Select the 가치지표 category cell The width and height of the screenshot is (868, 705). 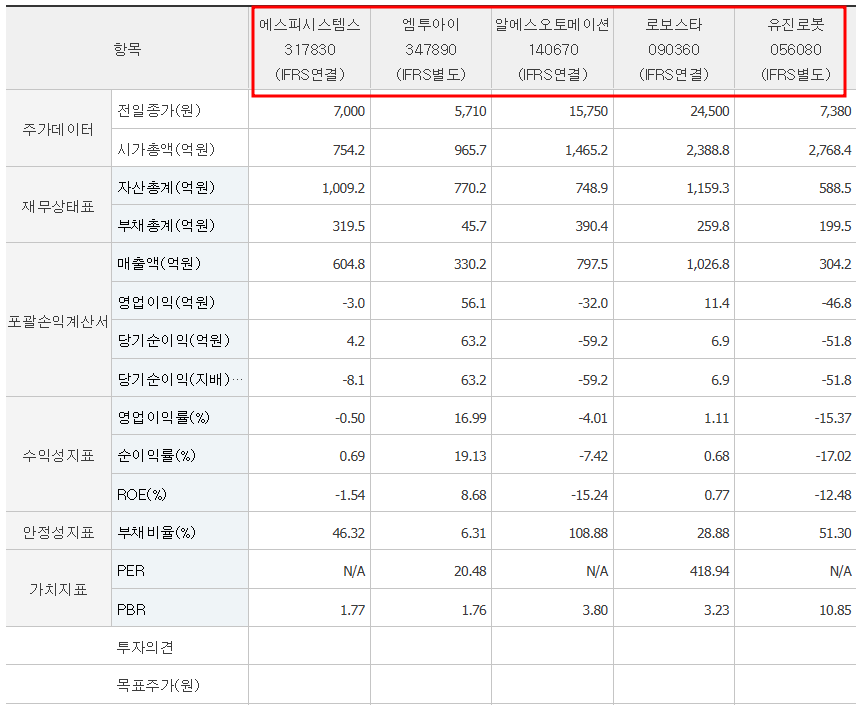pos(58,589)
